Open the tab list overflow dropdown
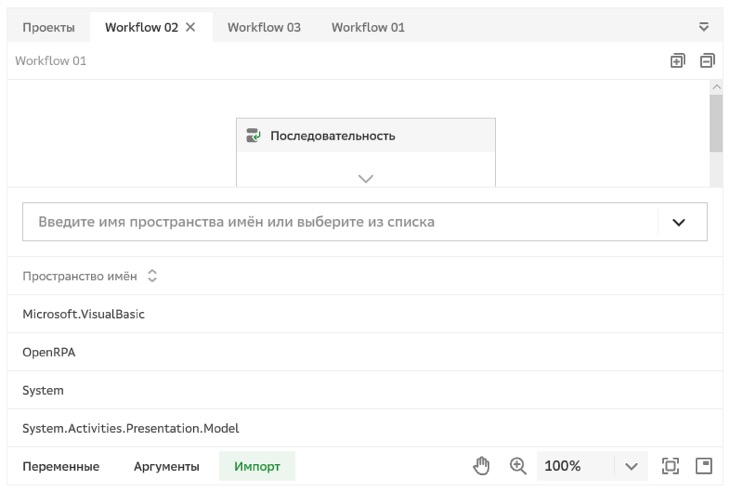731x498 pixels. click(x=704, y=27)
